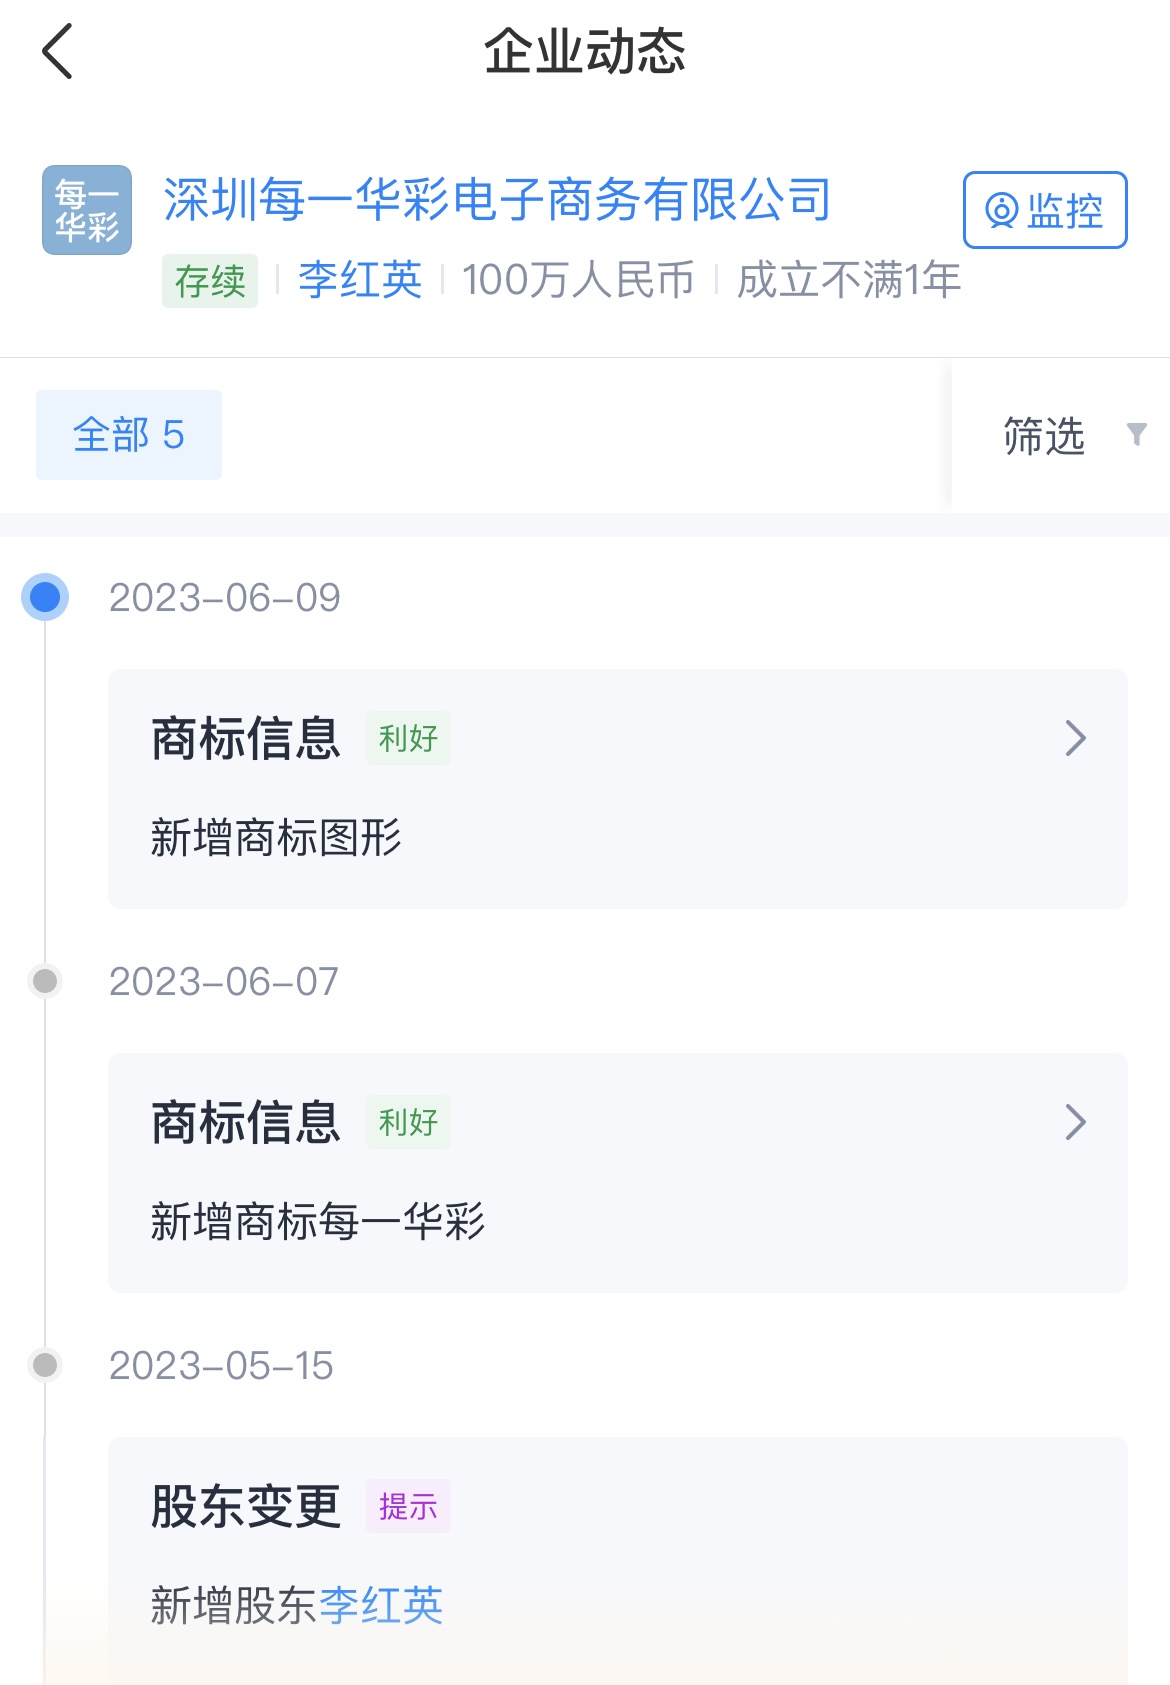Click the filter funnel icon

(x=1136, y=434)
